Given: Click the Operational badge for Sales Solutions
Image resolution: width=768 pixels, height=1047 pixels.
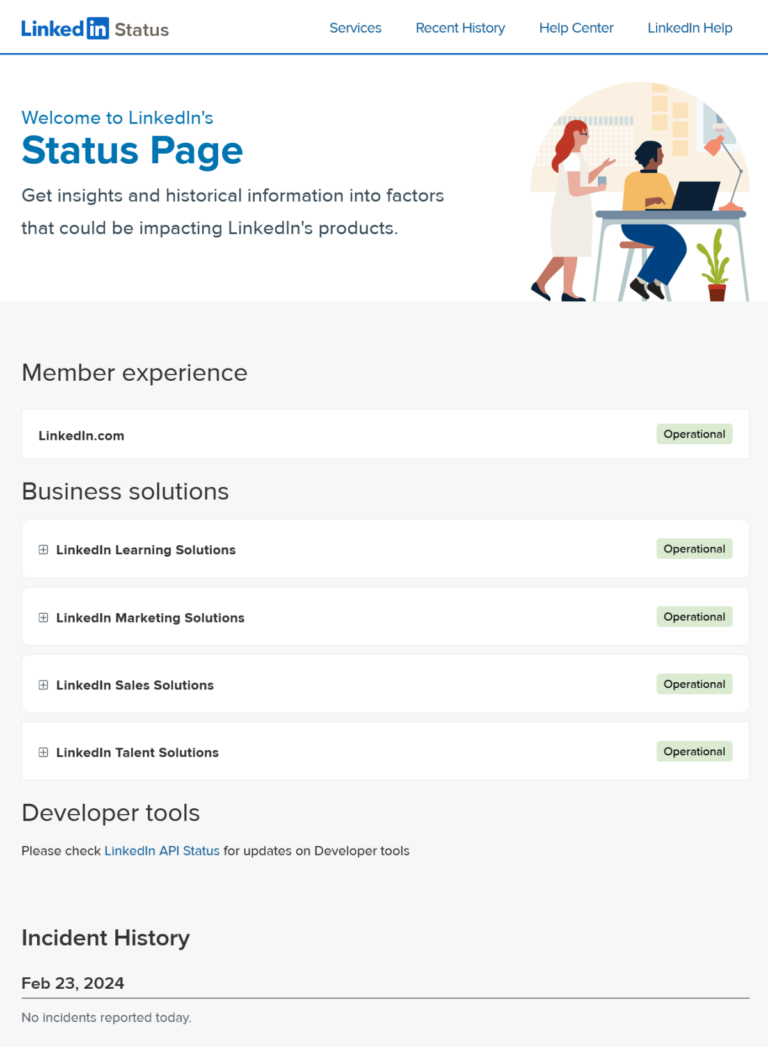Looking at the screenshot, I should coord(694,684).
